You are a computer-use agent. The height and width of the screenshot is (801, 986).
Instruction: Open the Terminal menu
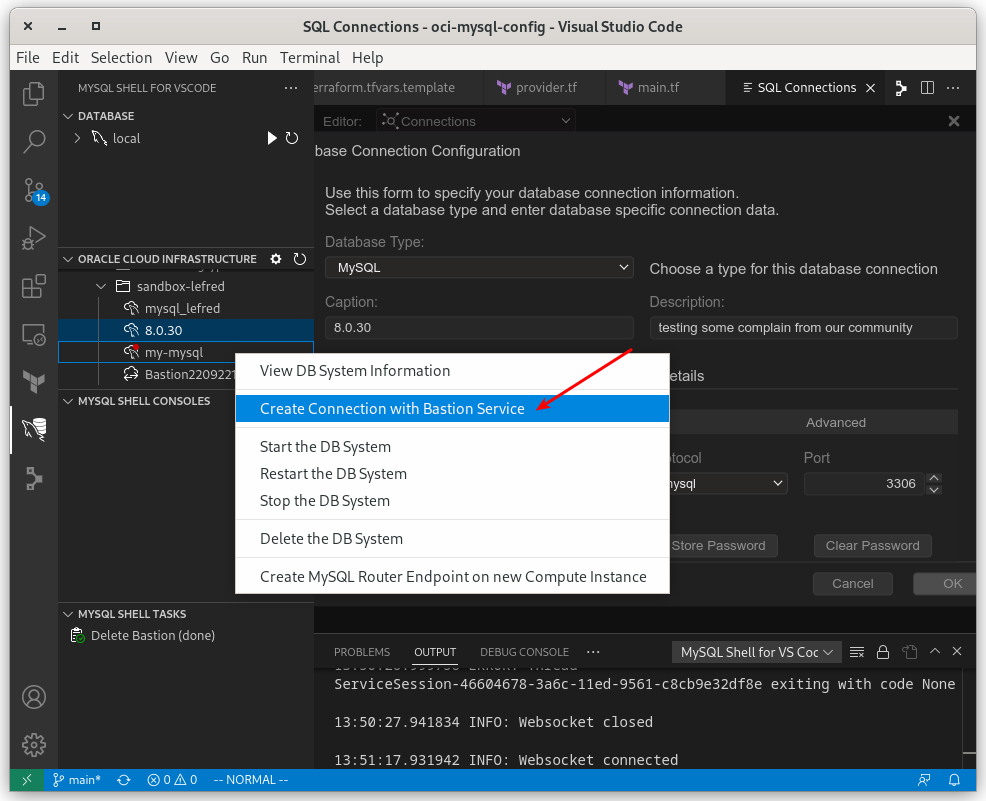tap(309, 58)
